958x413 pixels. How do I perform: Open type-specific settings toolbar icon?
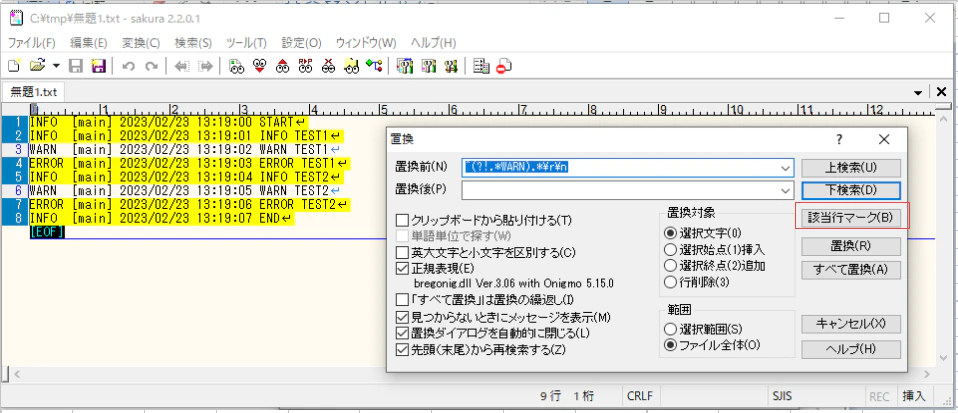click(429, 65)
